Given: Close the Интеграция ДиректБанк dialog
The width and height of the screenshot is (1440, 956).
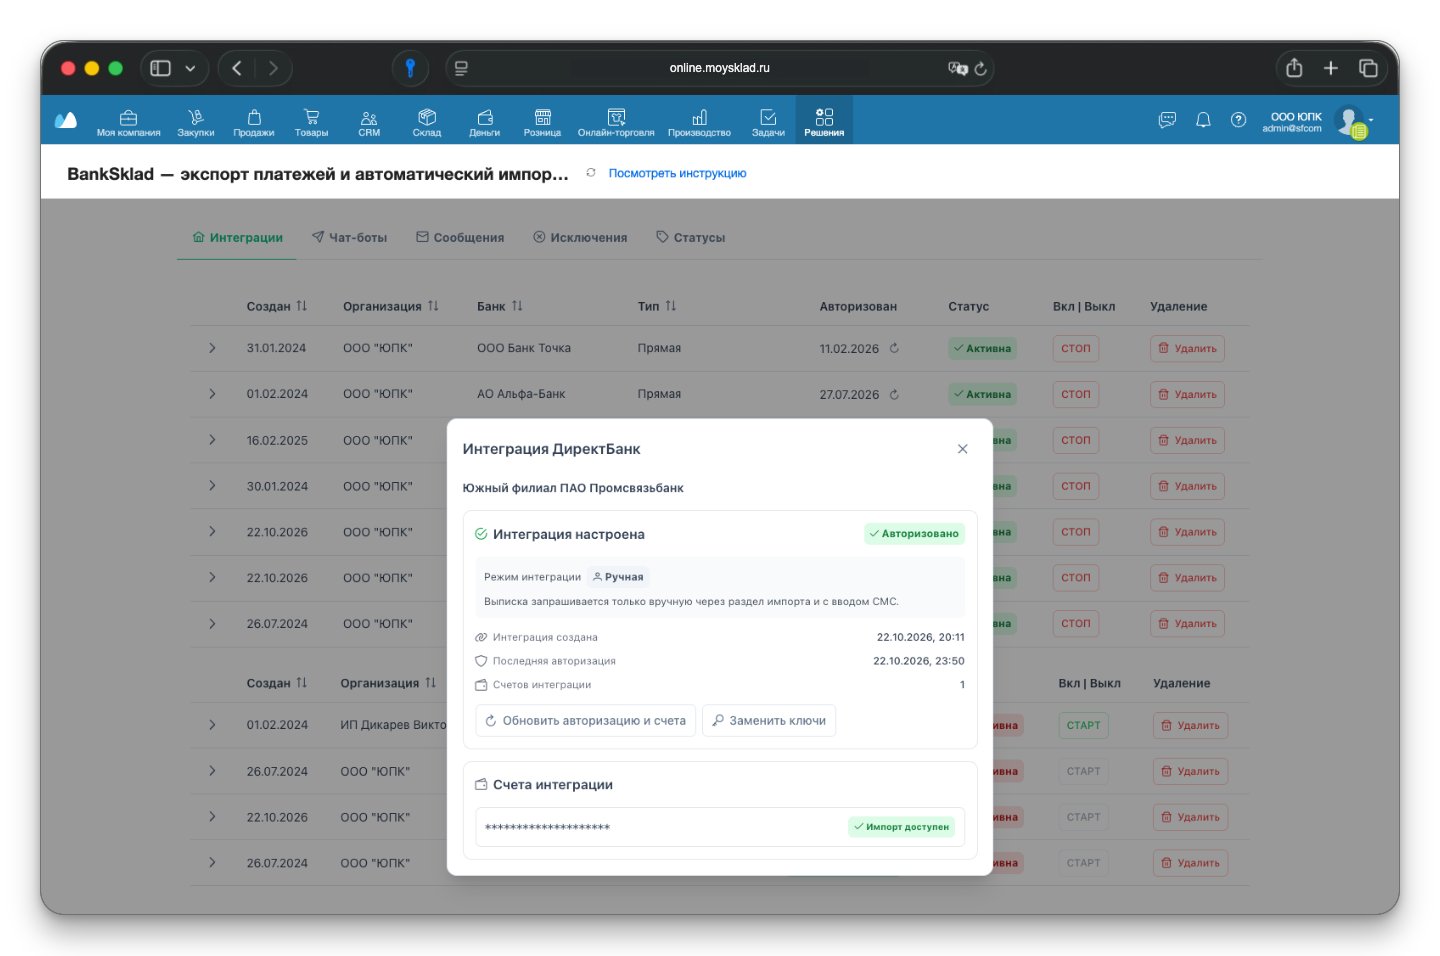Looking at the screenshot, I should [x=962, y=449].
